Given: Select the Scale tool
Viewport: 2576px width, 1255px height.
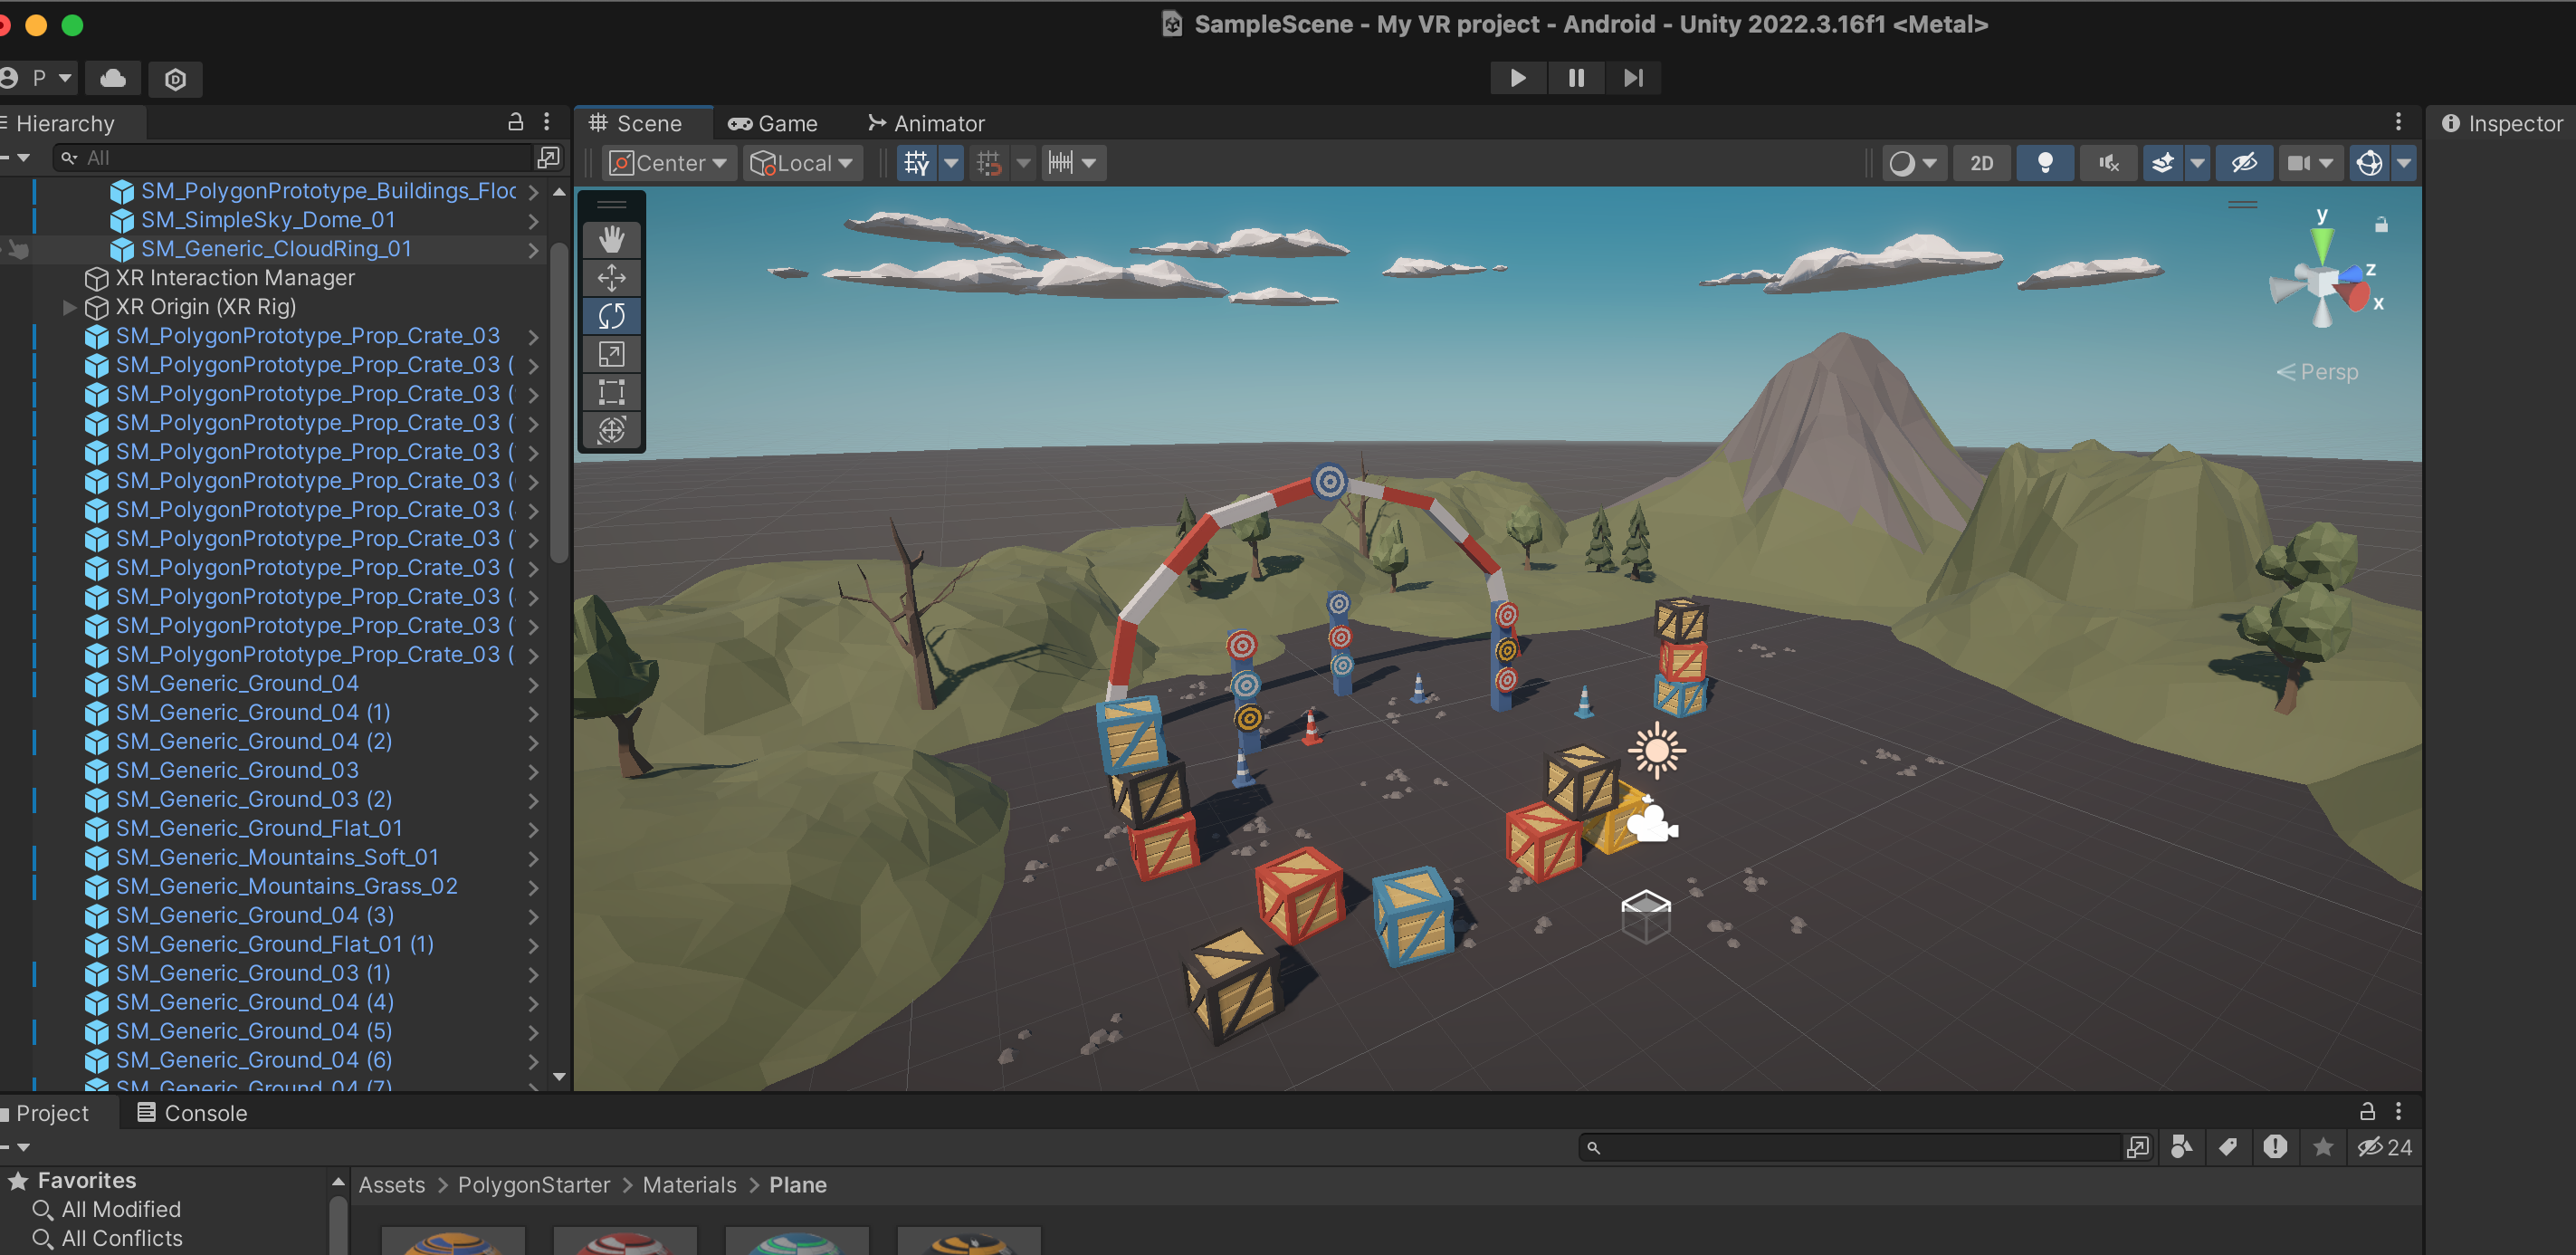Looking at the screenshot, I should (x=611, y=354).
